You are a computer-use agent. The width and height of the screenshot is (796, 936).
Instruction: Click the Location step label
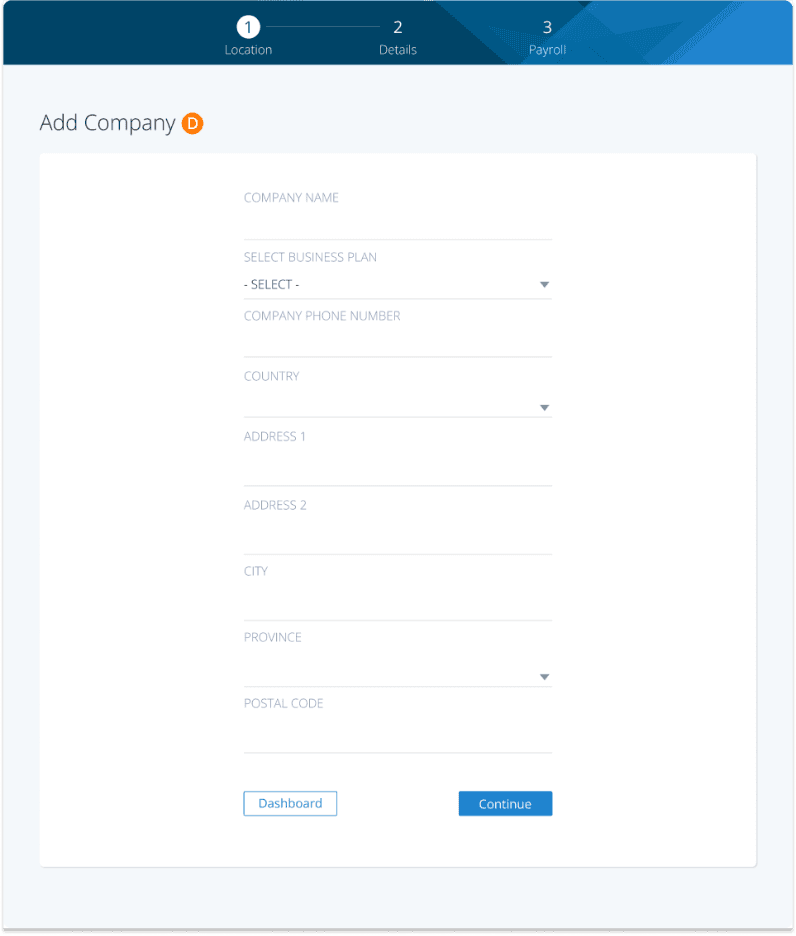248,50
